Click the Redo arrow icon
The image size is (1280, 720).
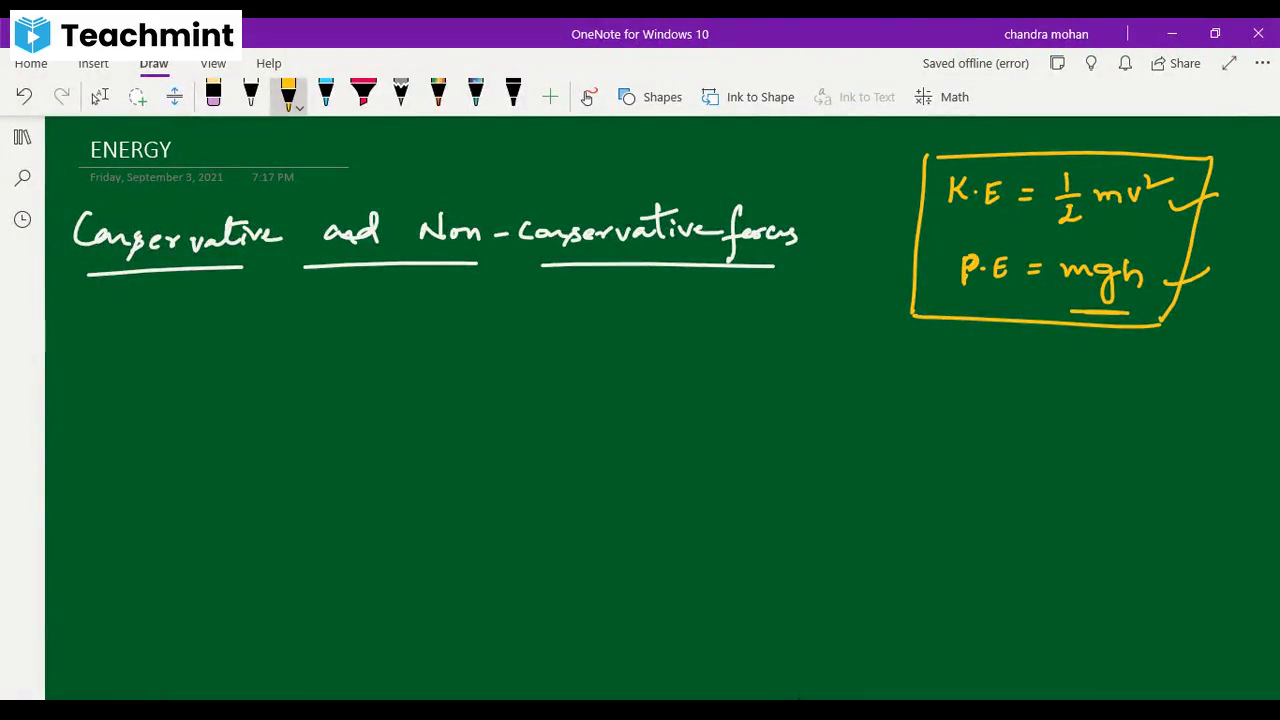pos(61,96)
